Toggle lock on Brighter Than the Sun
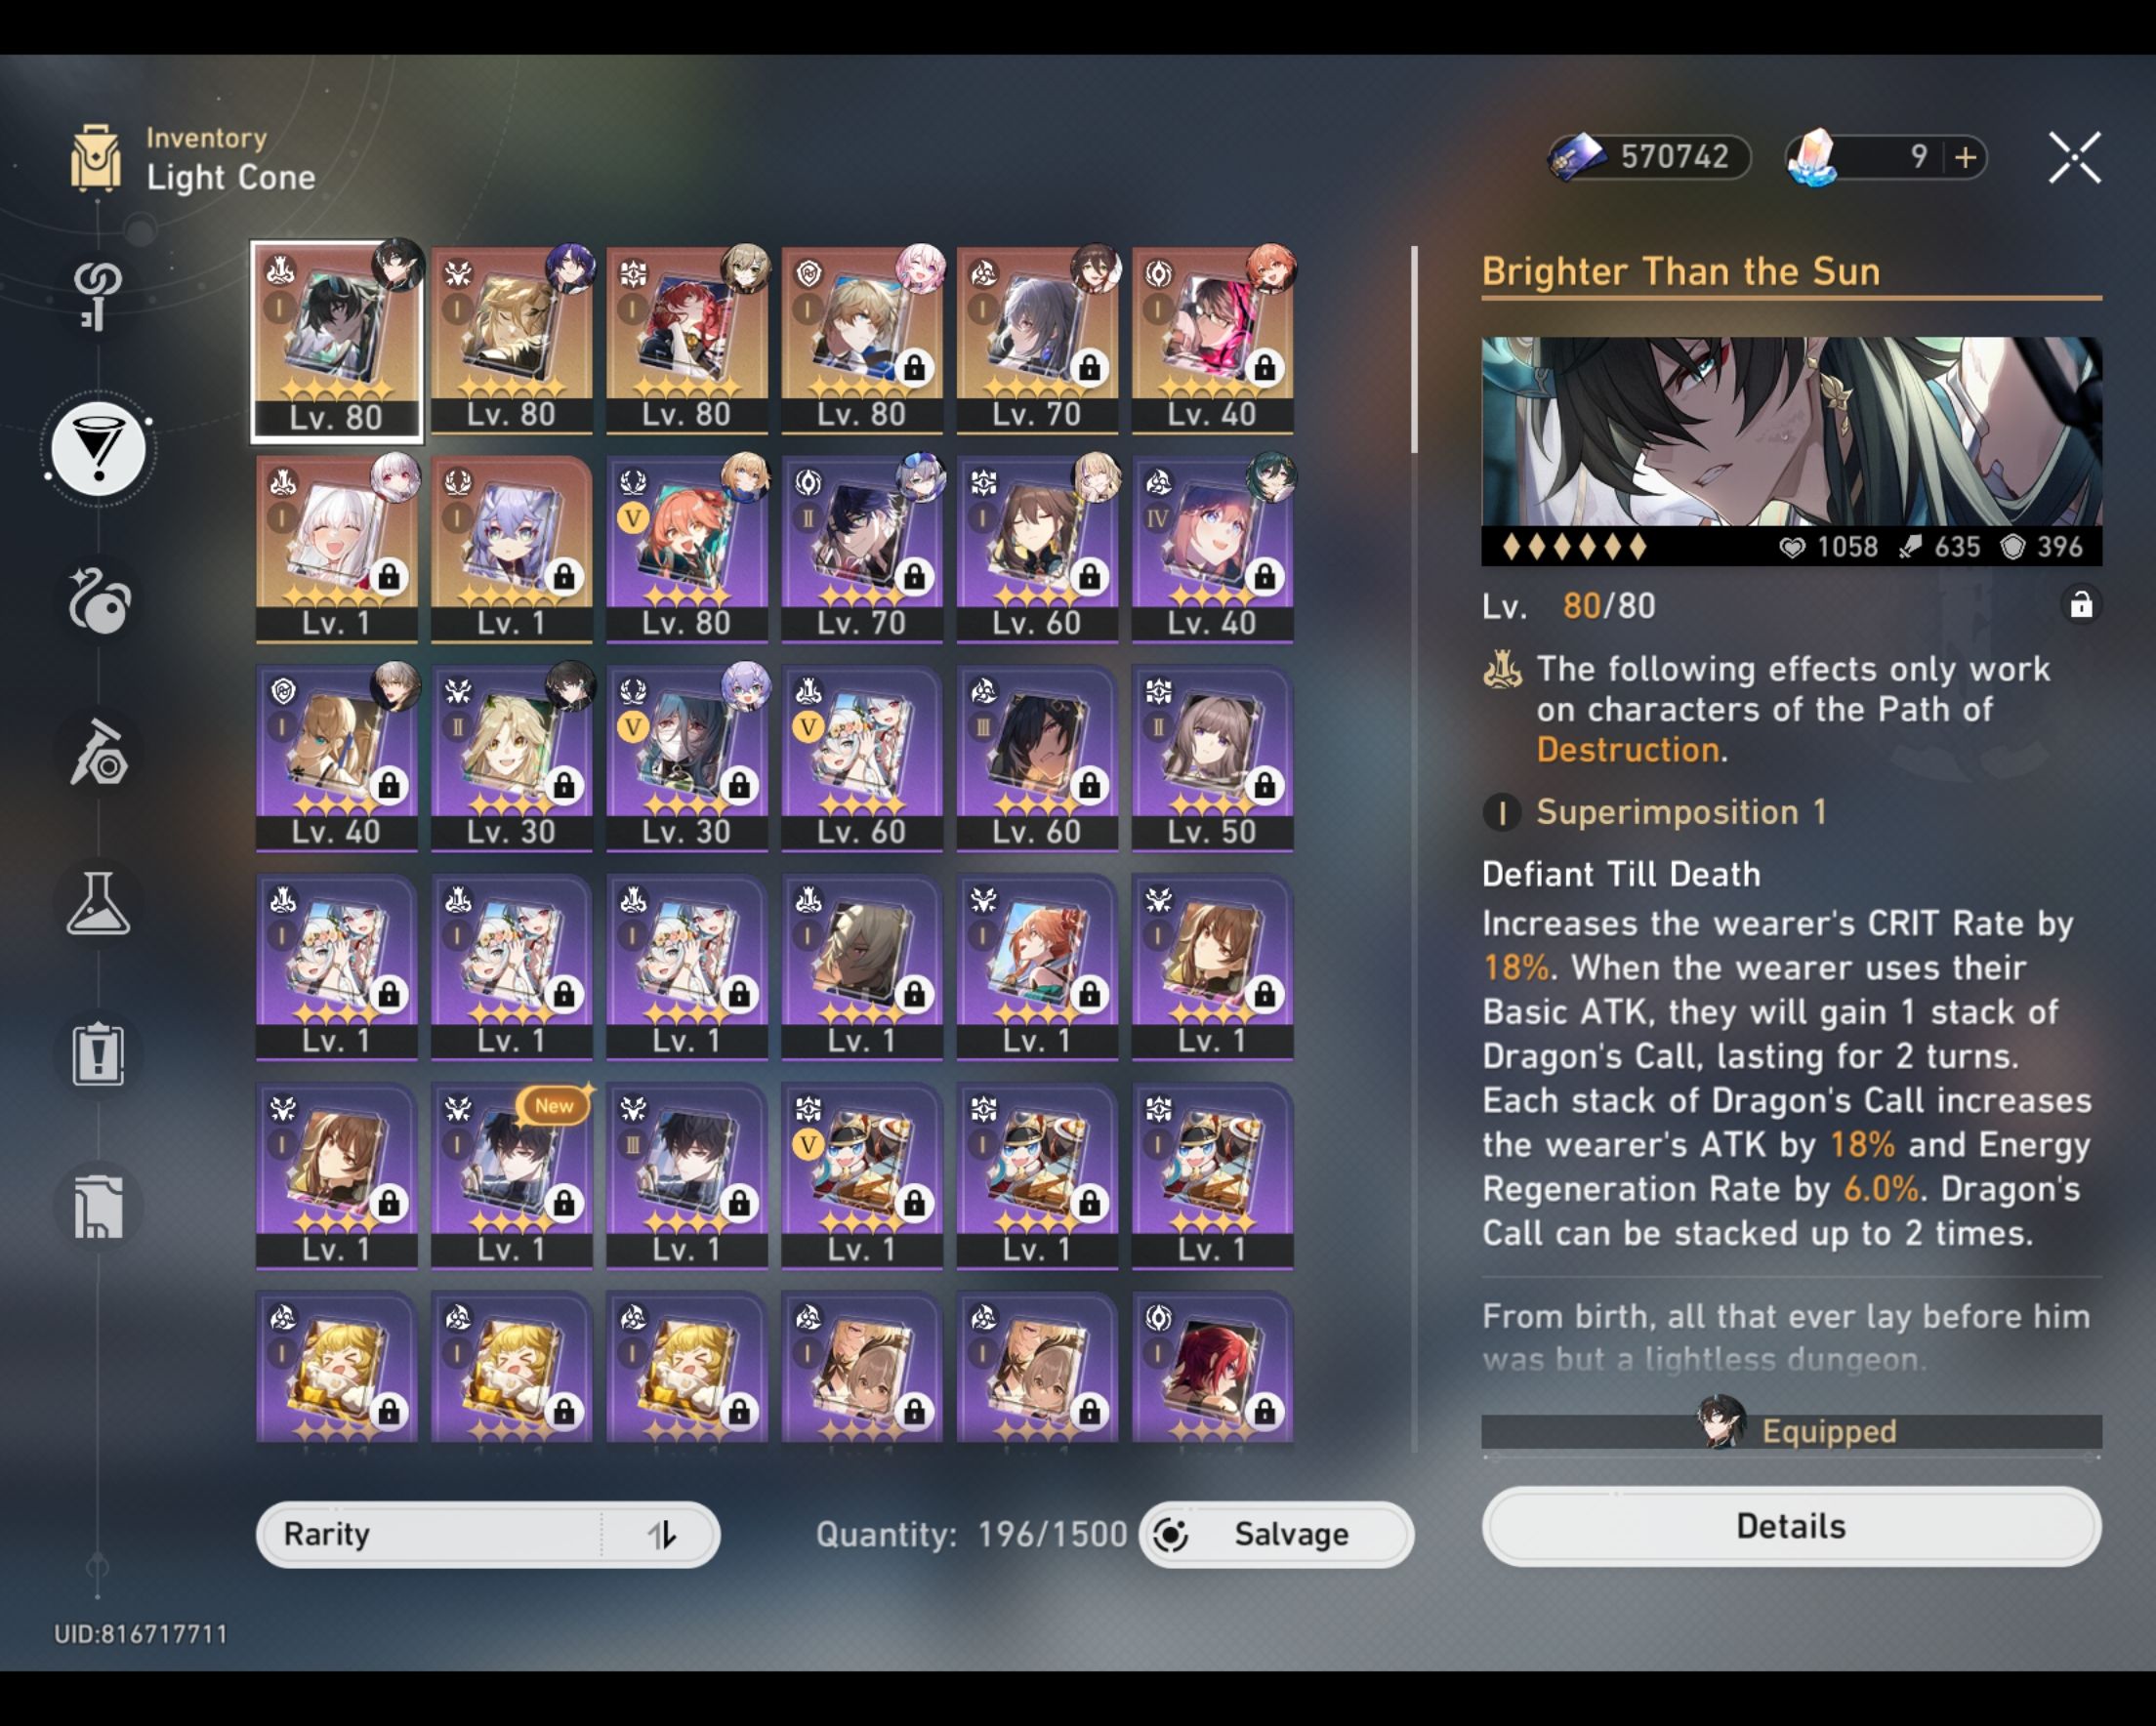This screenshot has width=2156, height=1726. [2081, 605]
